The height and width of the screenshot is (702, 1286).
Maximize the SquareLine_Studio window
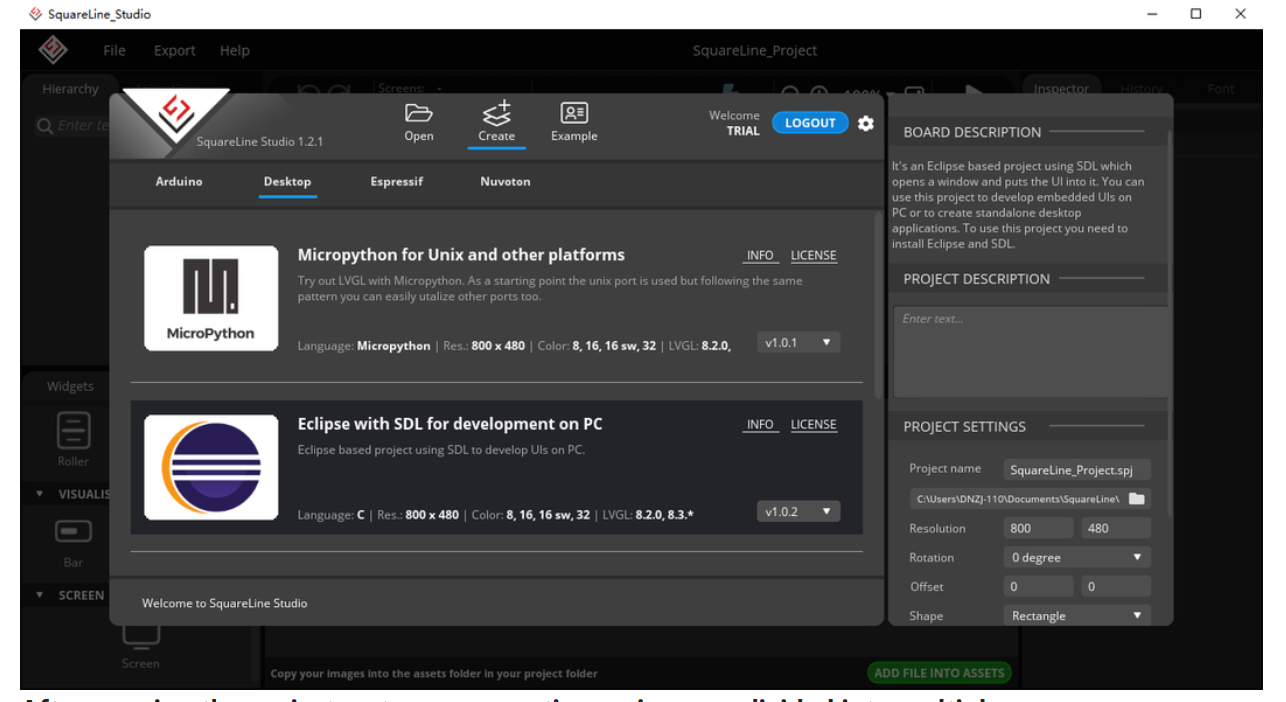[1196, 14]
